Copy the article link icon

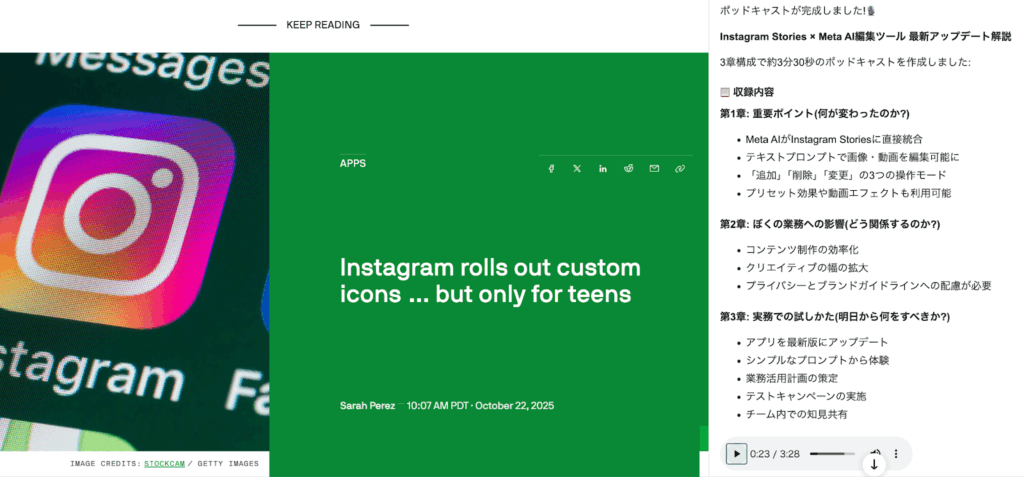tap(680, 168)
